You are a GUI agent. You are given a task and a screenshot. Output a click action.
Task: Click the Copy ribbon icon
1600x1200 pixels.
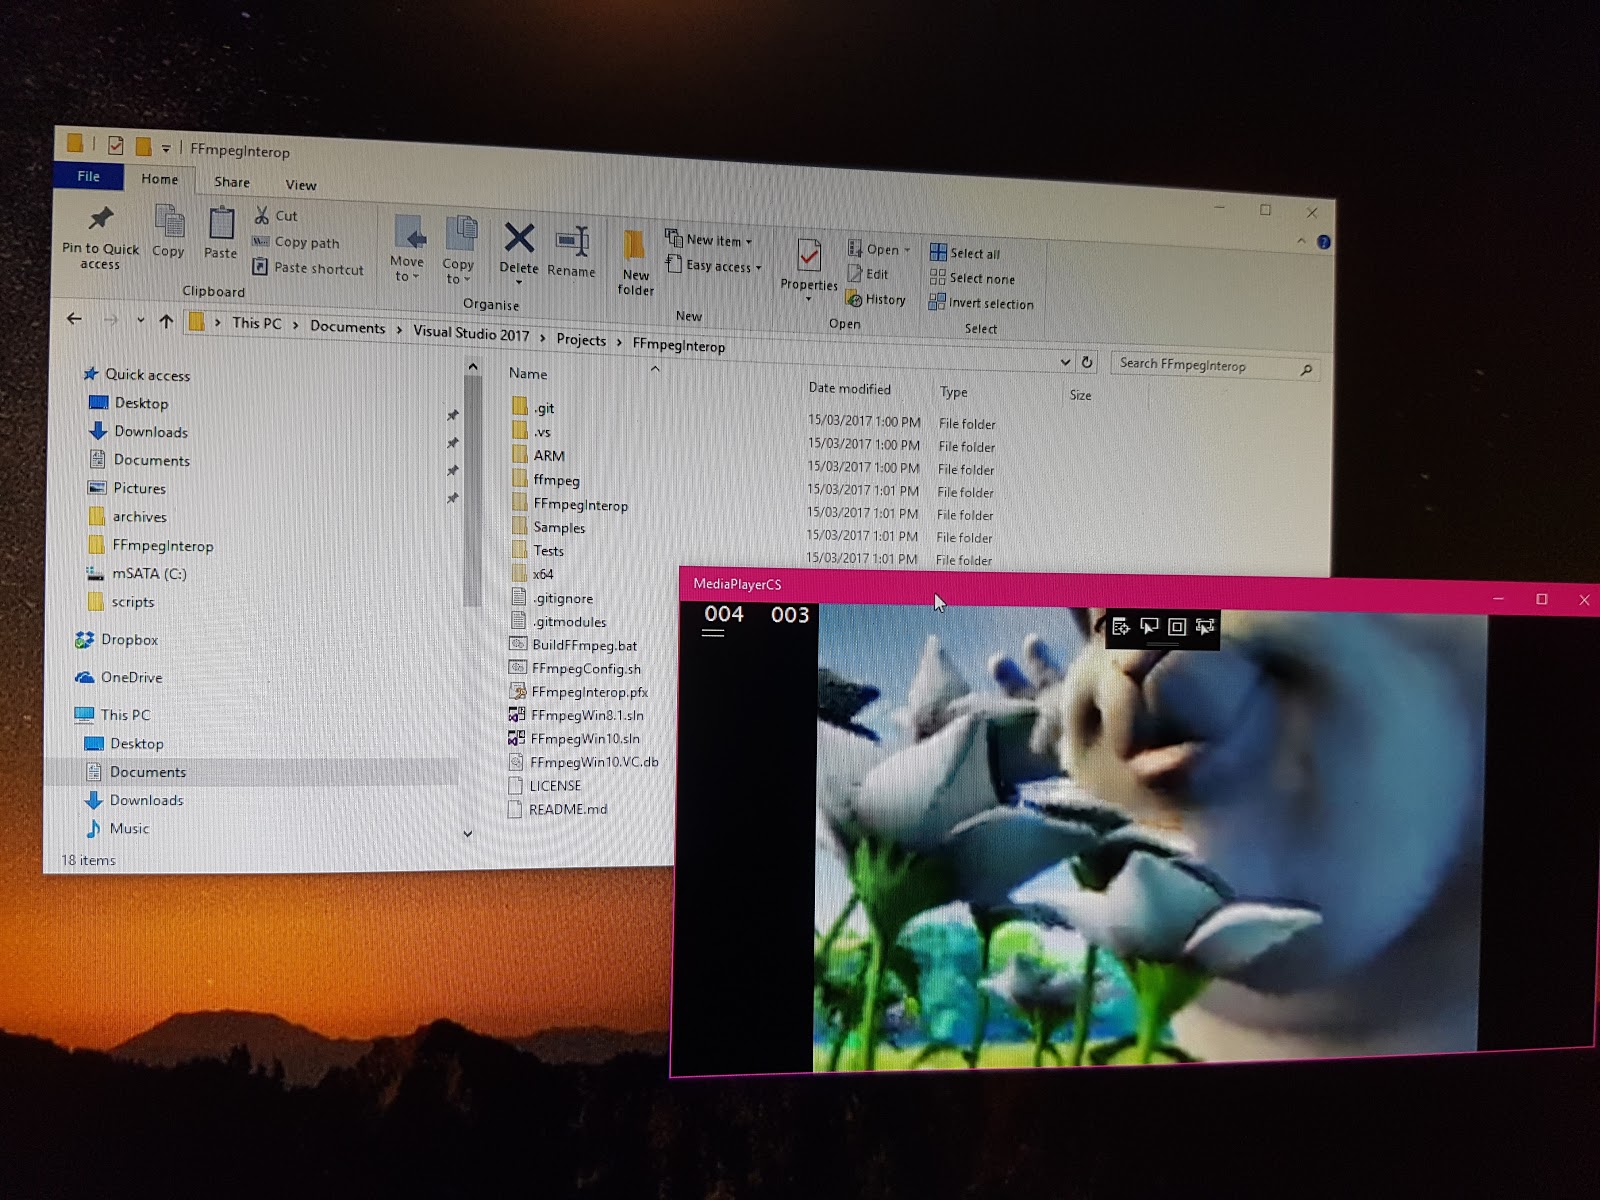click(x=169, y=222)
